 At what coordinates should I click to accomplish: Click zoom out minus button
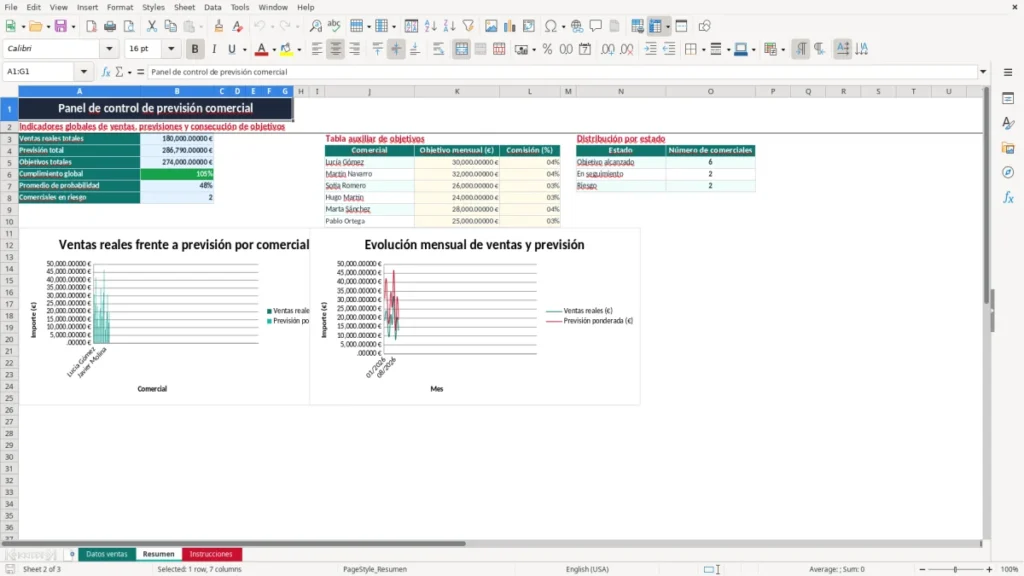(x=922, y=569)
